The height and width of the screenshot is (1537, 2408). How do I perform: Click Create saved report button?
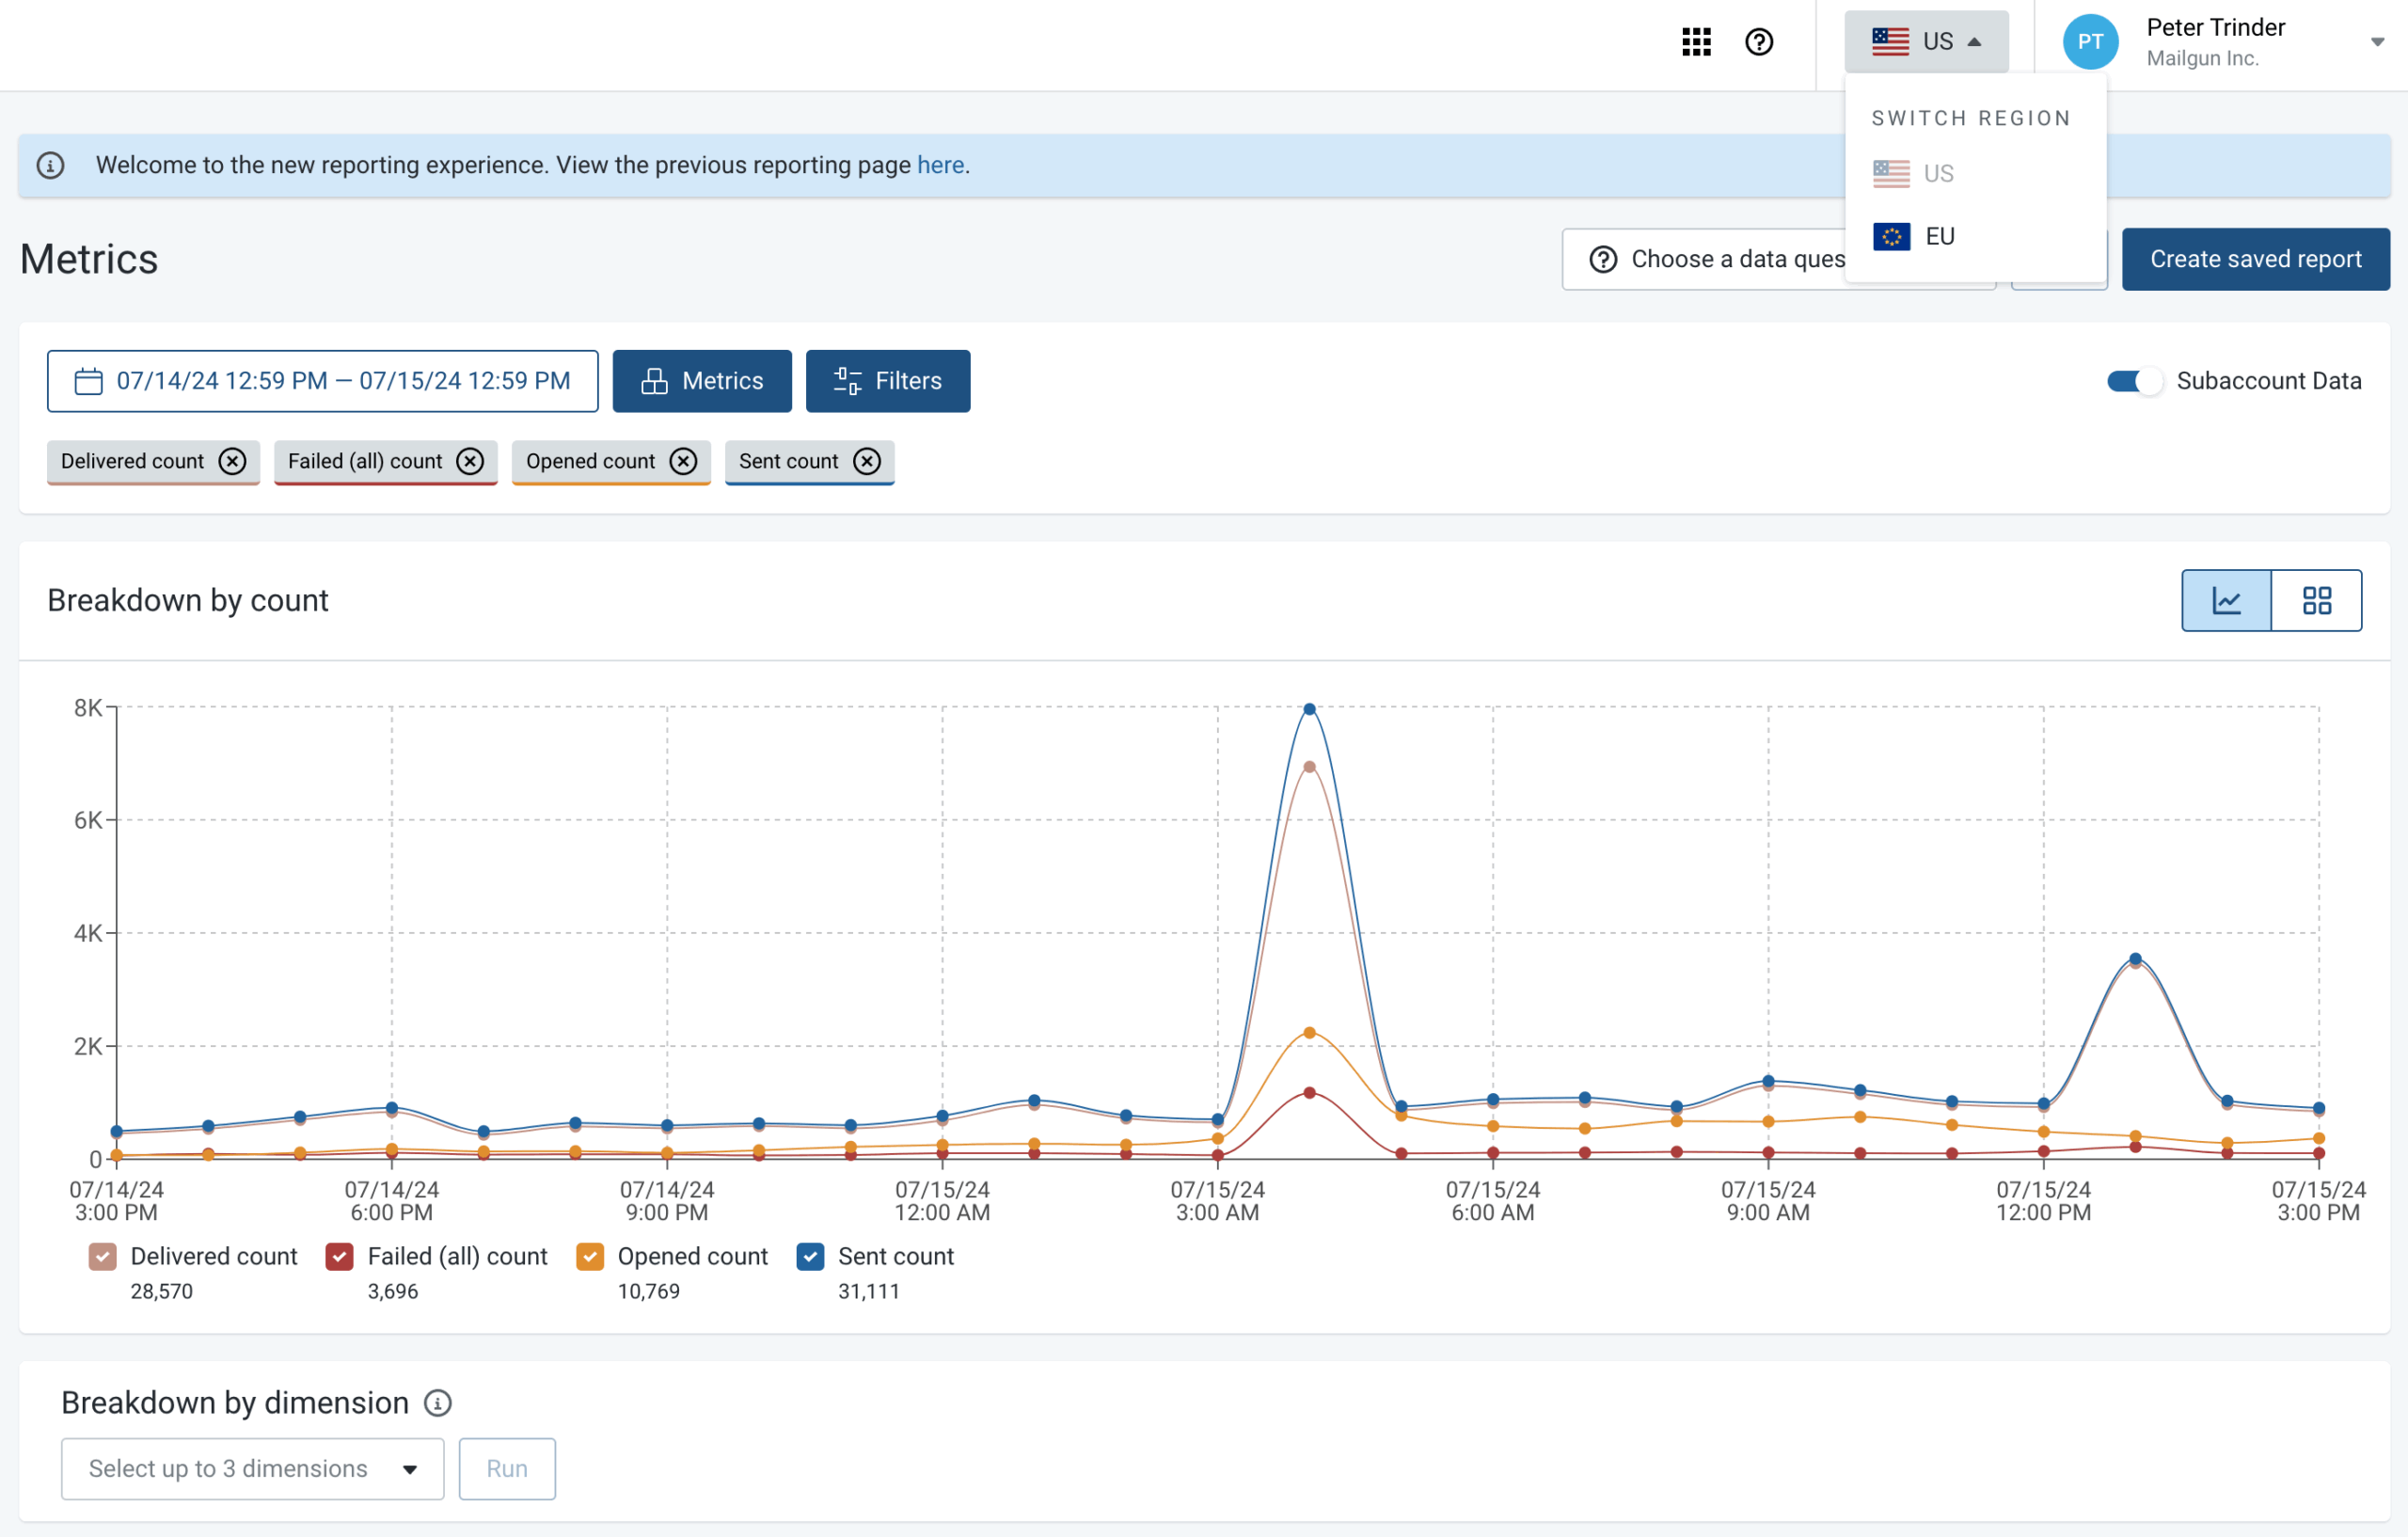[2255, 259]
